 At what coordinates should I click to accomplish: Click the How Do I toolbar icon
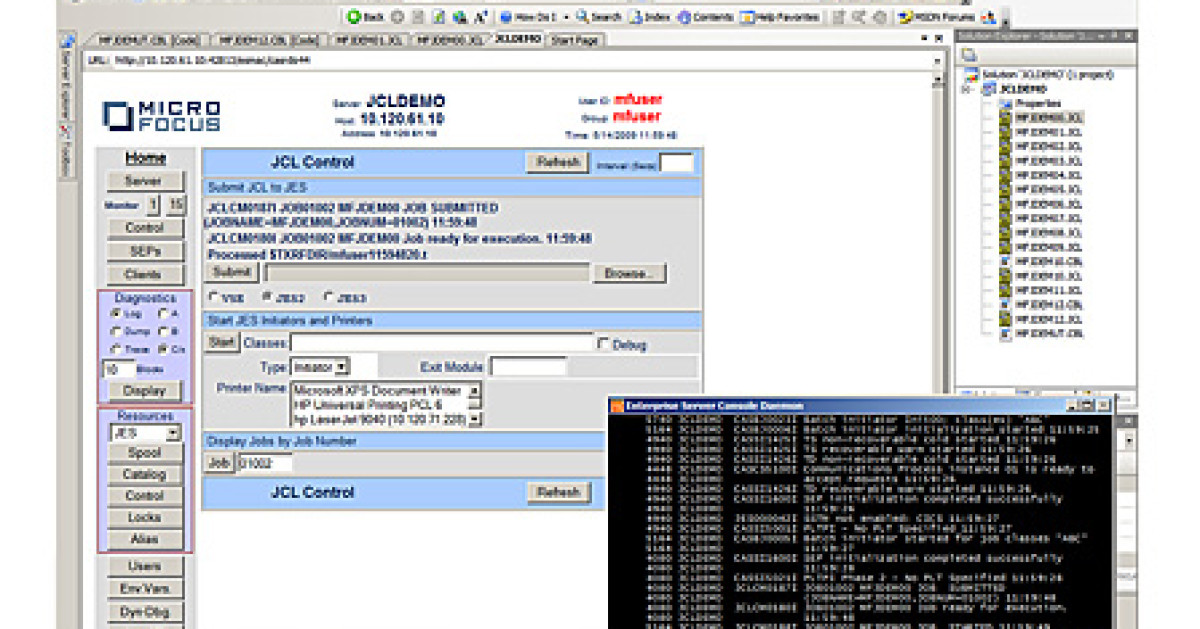click(x=506, y=17)
